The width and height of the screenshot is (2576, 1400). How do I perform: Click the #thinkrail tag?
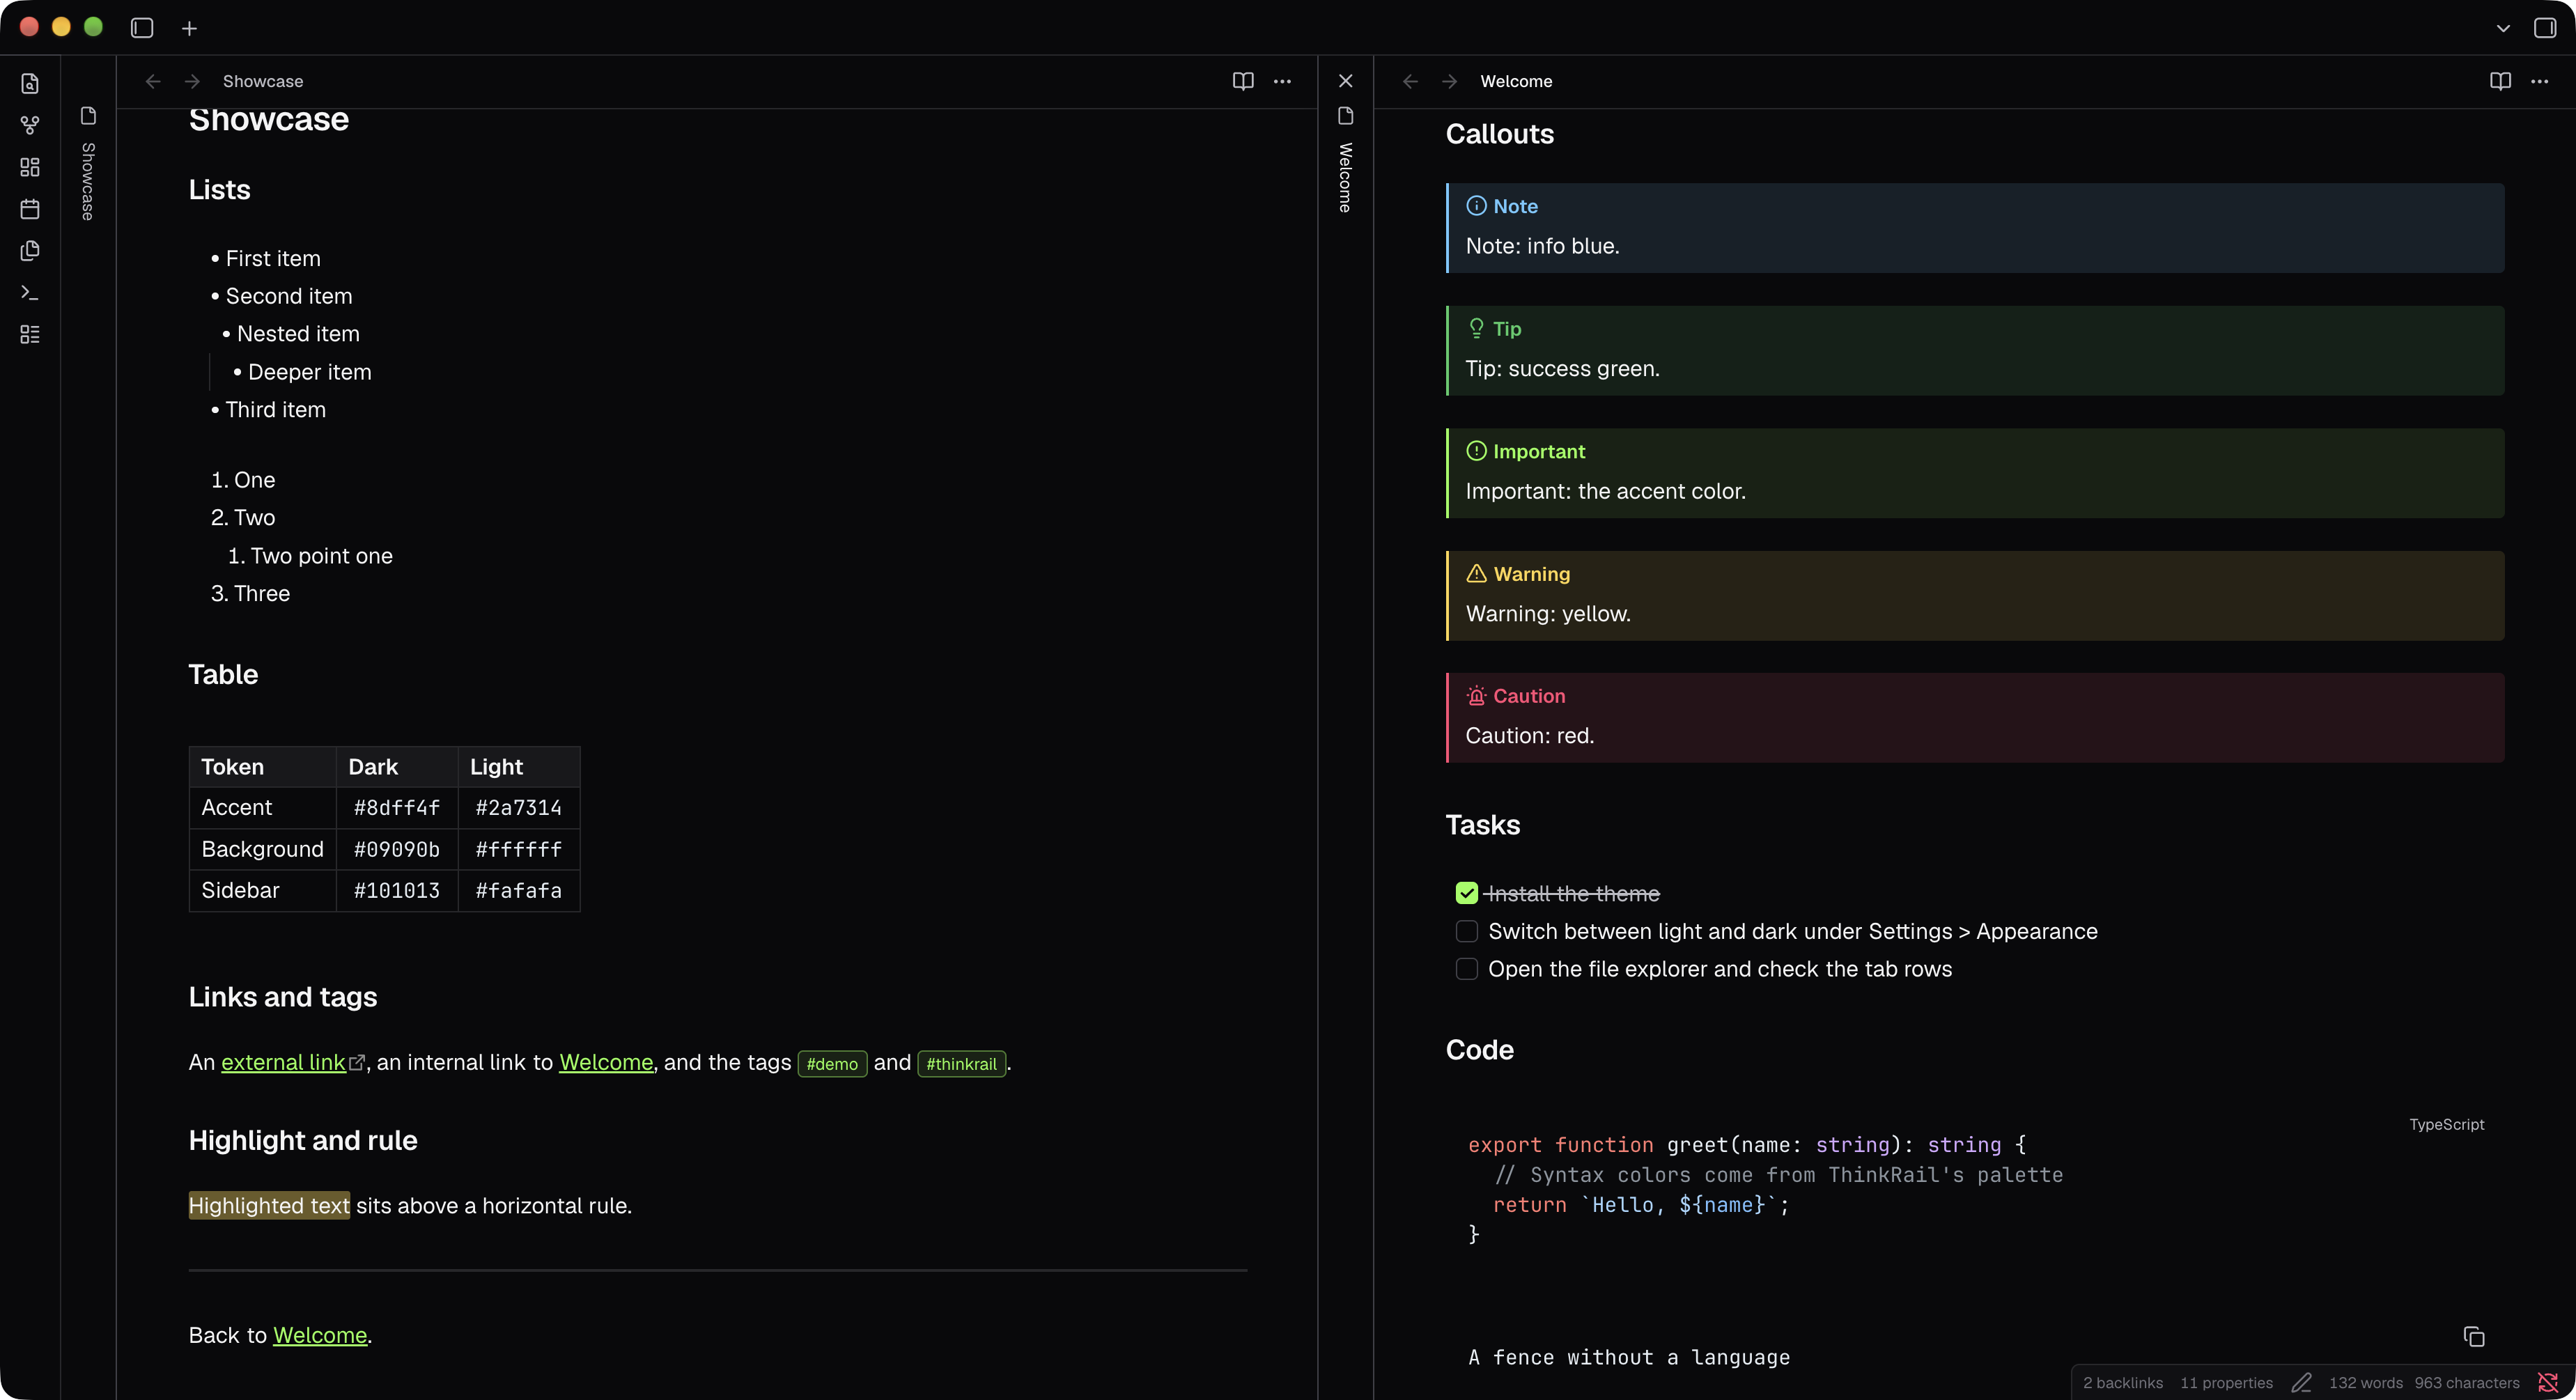pos(961,1063)
